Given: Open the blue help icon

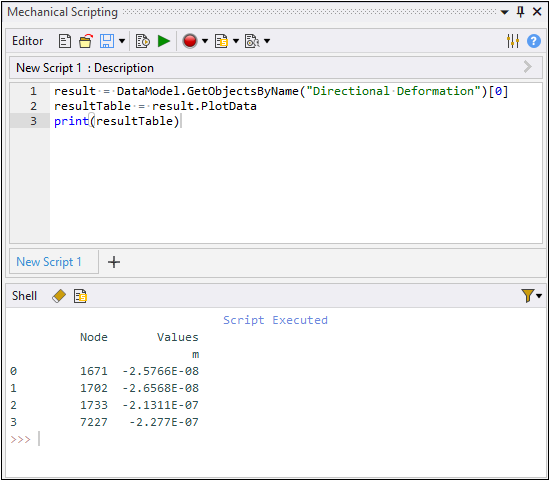Looking at the screenshot, I should point(534,41).
